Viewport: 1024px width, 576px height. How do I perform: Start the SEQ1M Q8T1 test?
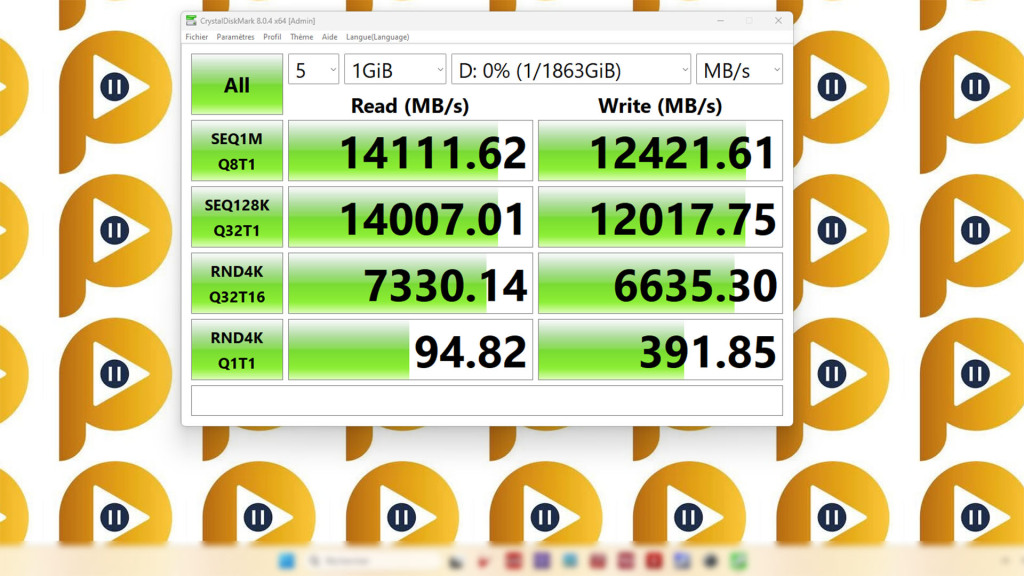click(x=236, y=151)
